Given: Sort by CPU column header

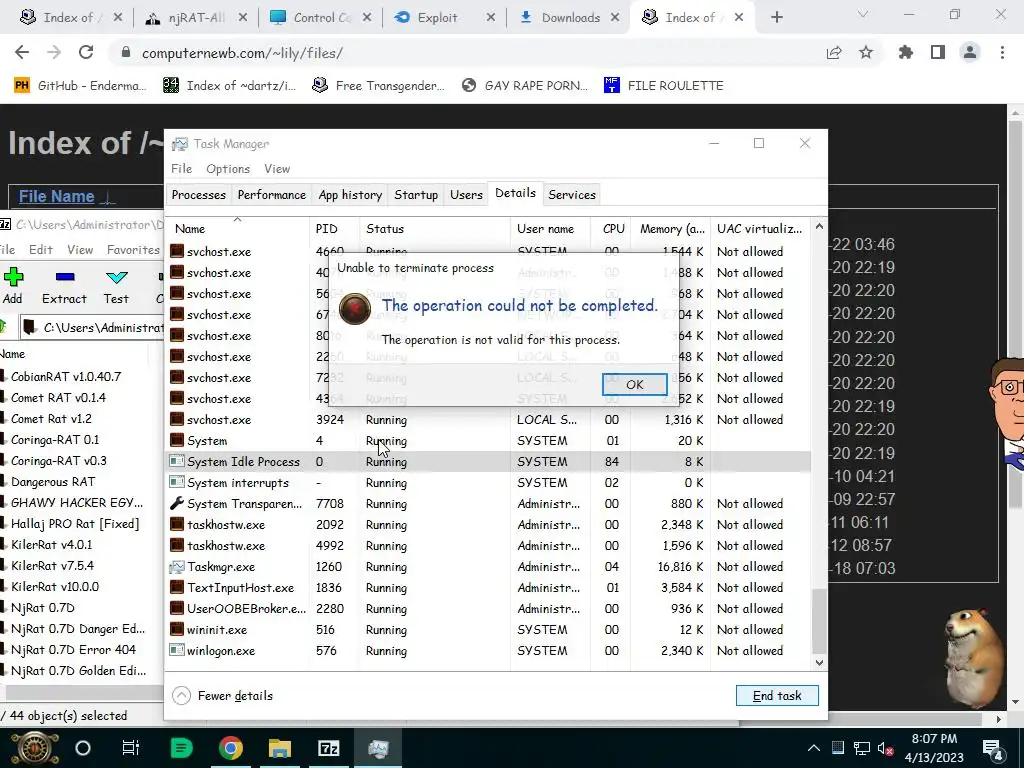Looking at the screenshot, I should click(x=611, y=229).
